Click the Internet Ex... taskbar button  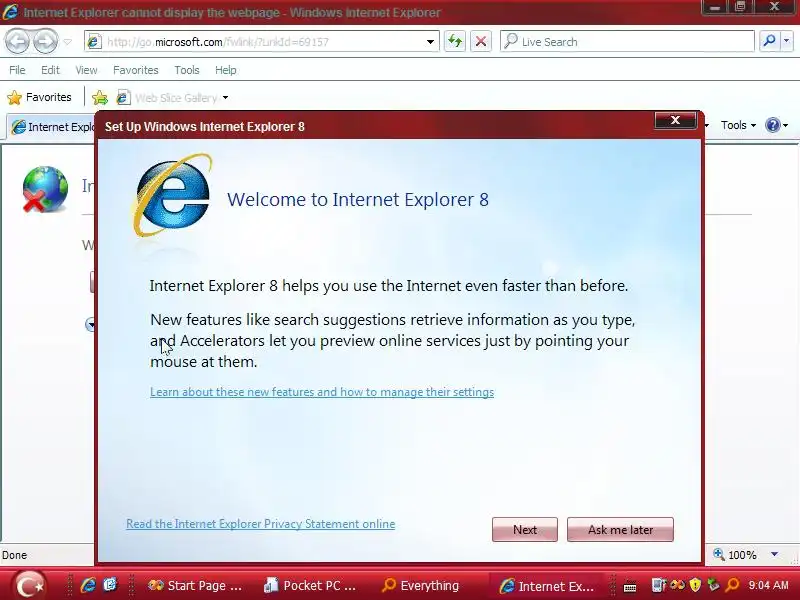tap(547, 586)
